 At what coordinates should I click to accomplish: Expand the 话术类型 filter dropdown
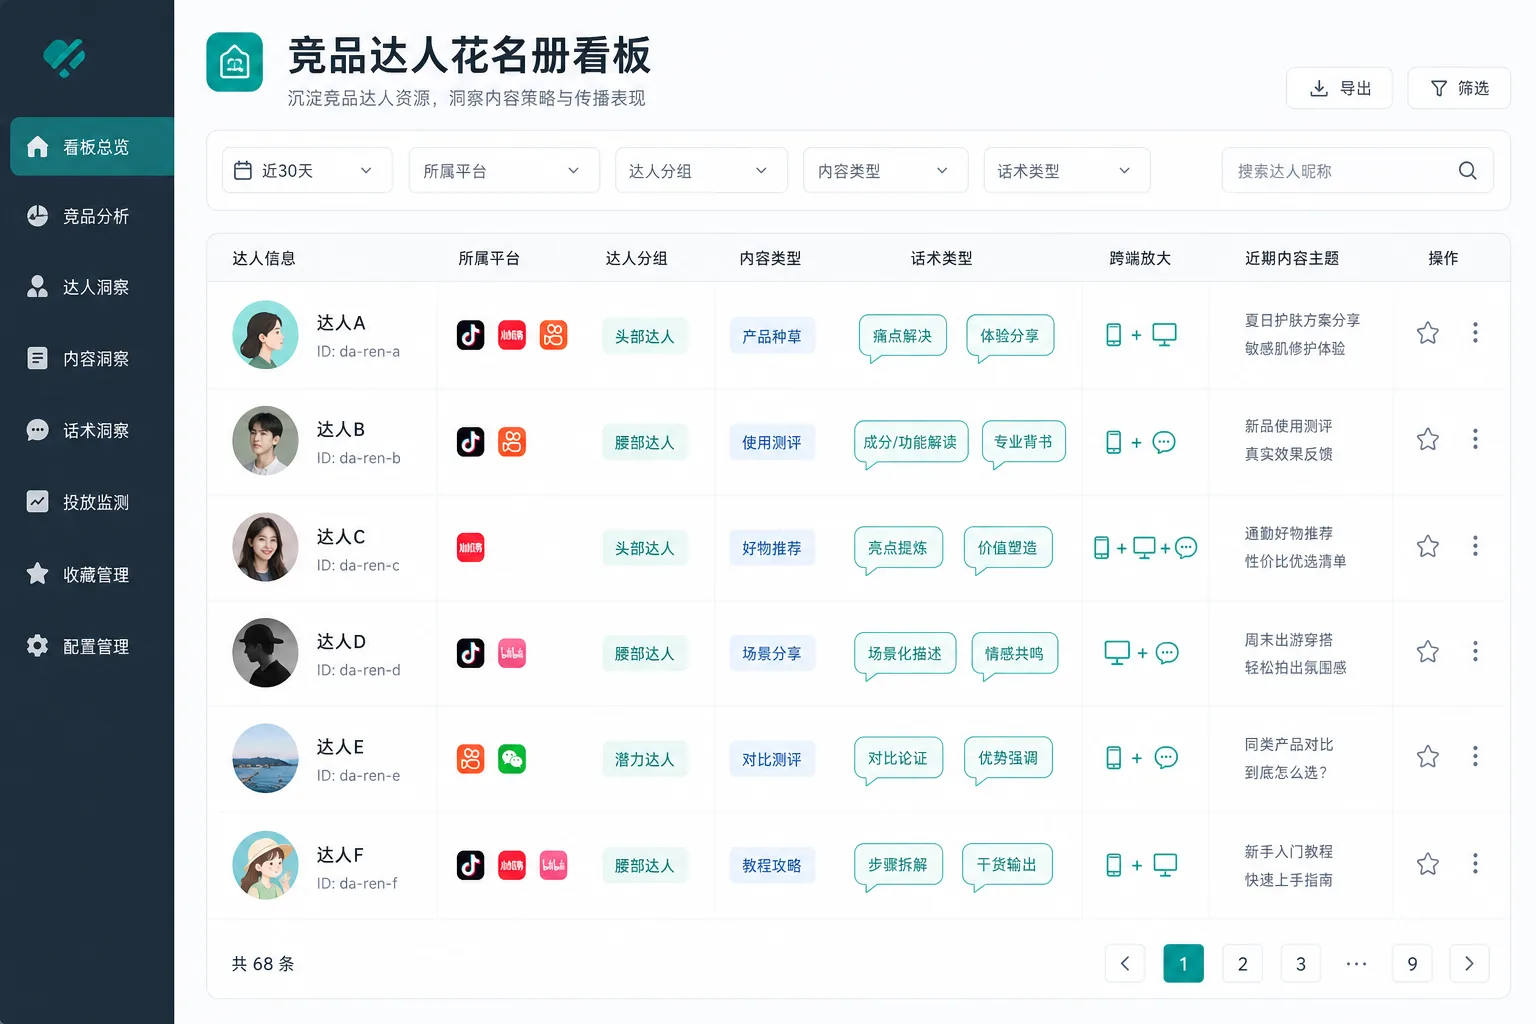point(1067,171)
